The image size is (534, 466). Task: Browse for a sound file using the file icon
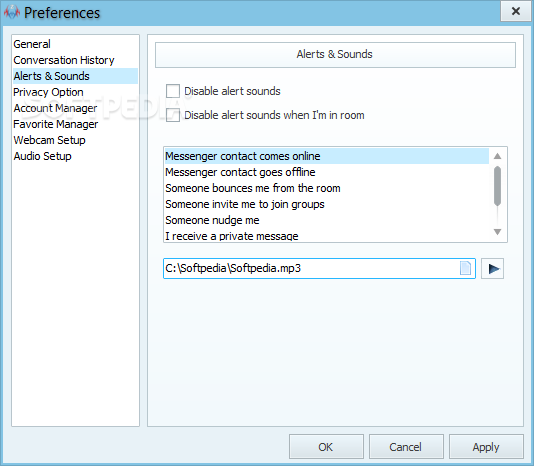[x=465, y=268]
